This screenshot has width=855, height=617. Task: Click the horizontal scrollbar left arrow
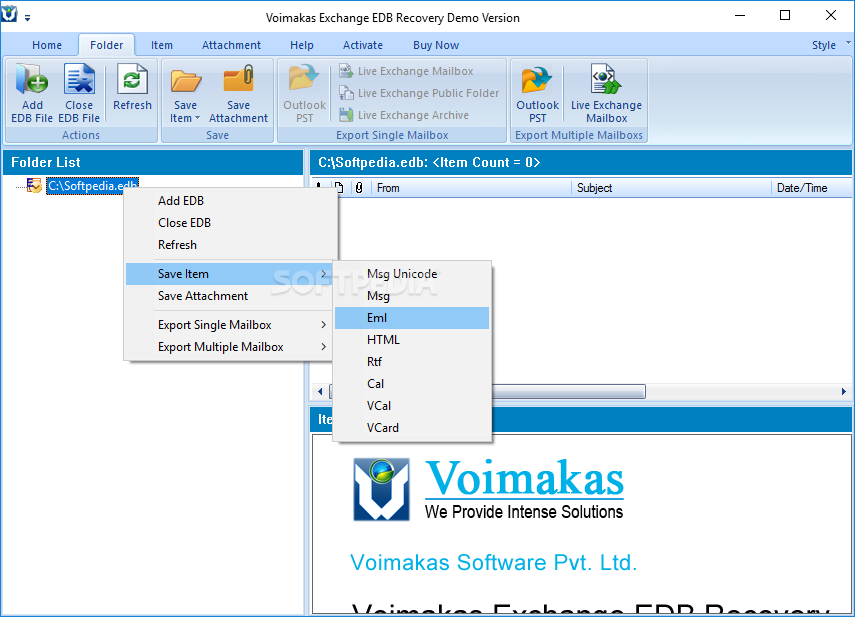click(320, 391)
